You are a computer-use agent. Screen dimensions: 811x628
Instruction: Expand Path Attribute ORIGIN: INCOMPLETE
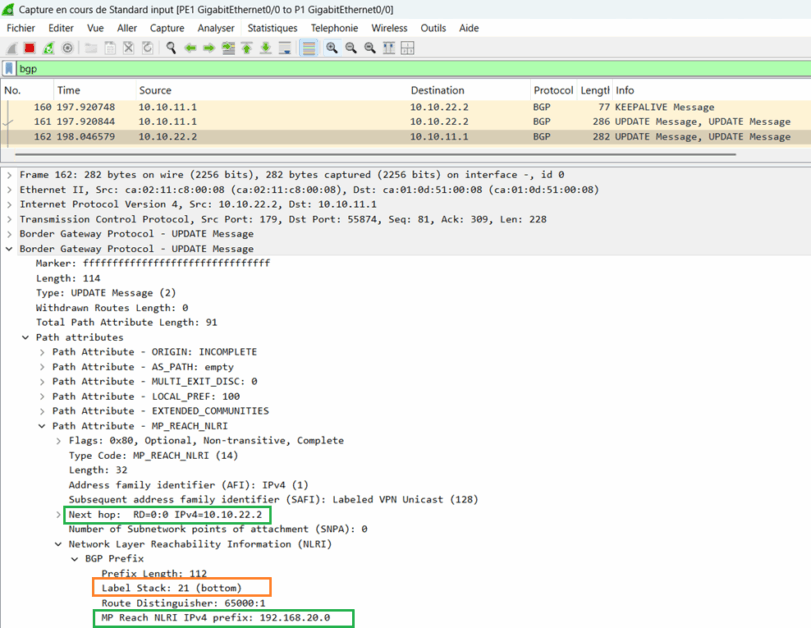click(42, 352)
